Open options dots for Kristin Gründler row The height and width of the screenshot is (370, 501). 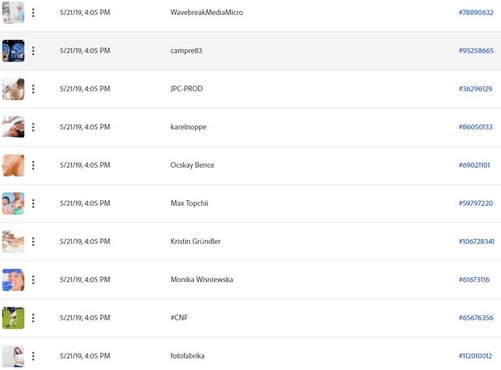(x=33, y=242)
